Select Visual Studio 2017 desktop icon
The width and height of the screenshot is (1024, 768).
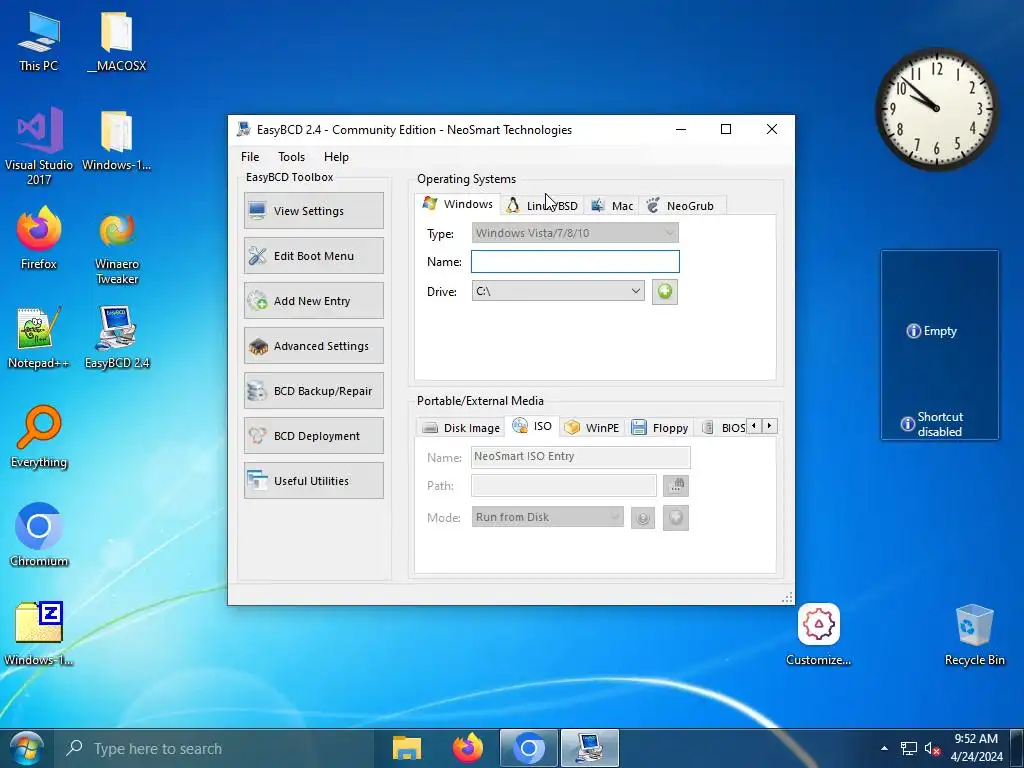pos(39,147)
